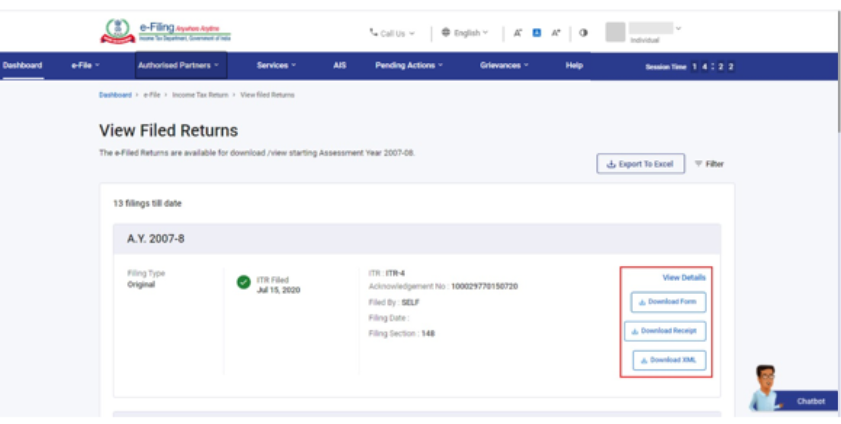Open the Filter options
The height and width of the screenshot is (424, 841).
pos(709,164)
